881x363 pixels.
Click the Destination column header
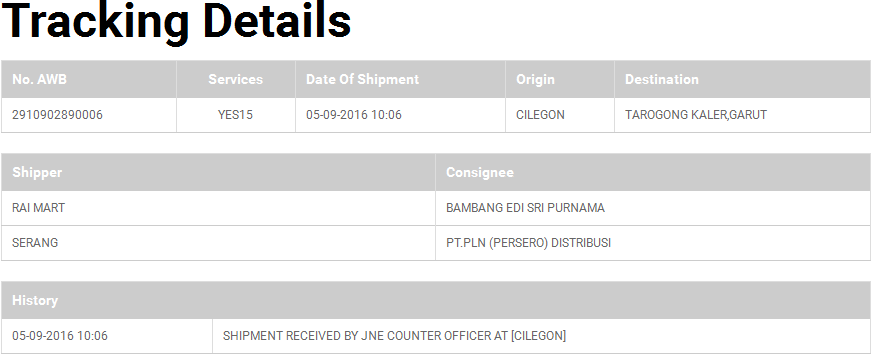click(x=662, y=79)
